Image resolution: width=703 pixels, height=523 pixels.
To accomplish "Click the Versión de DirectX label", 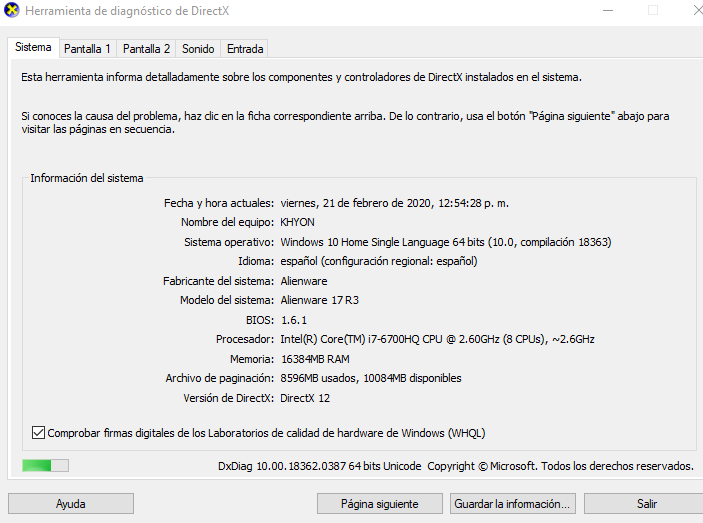I will pyautogui.click(x=228, y=398).
